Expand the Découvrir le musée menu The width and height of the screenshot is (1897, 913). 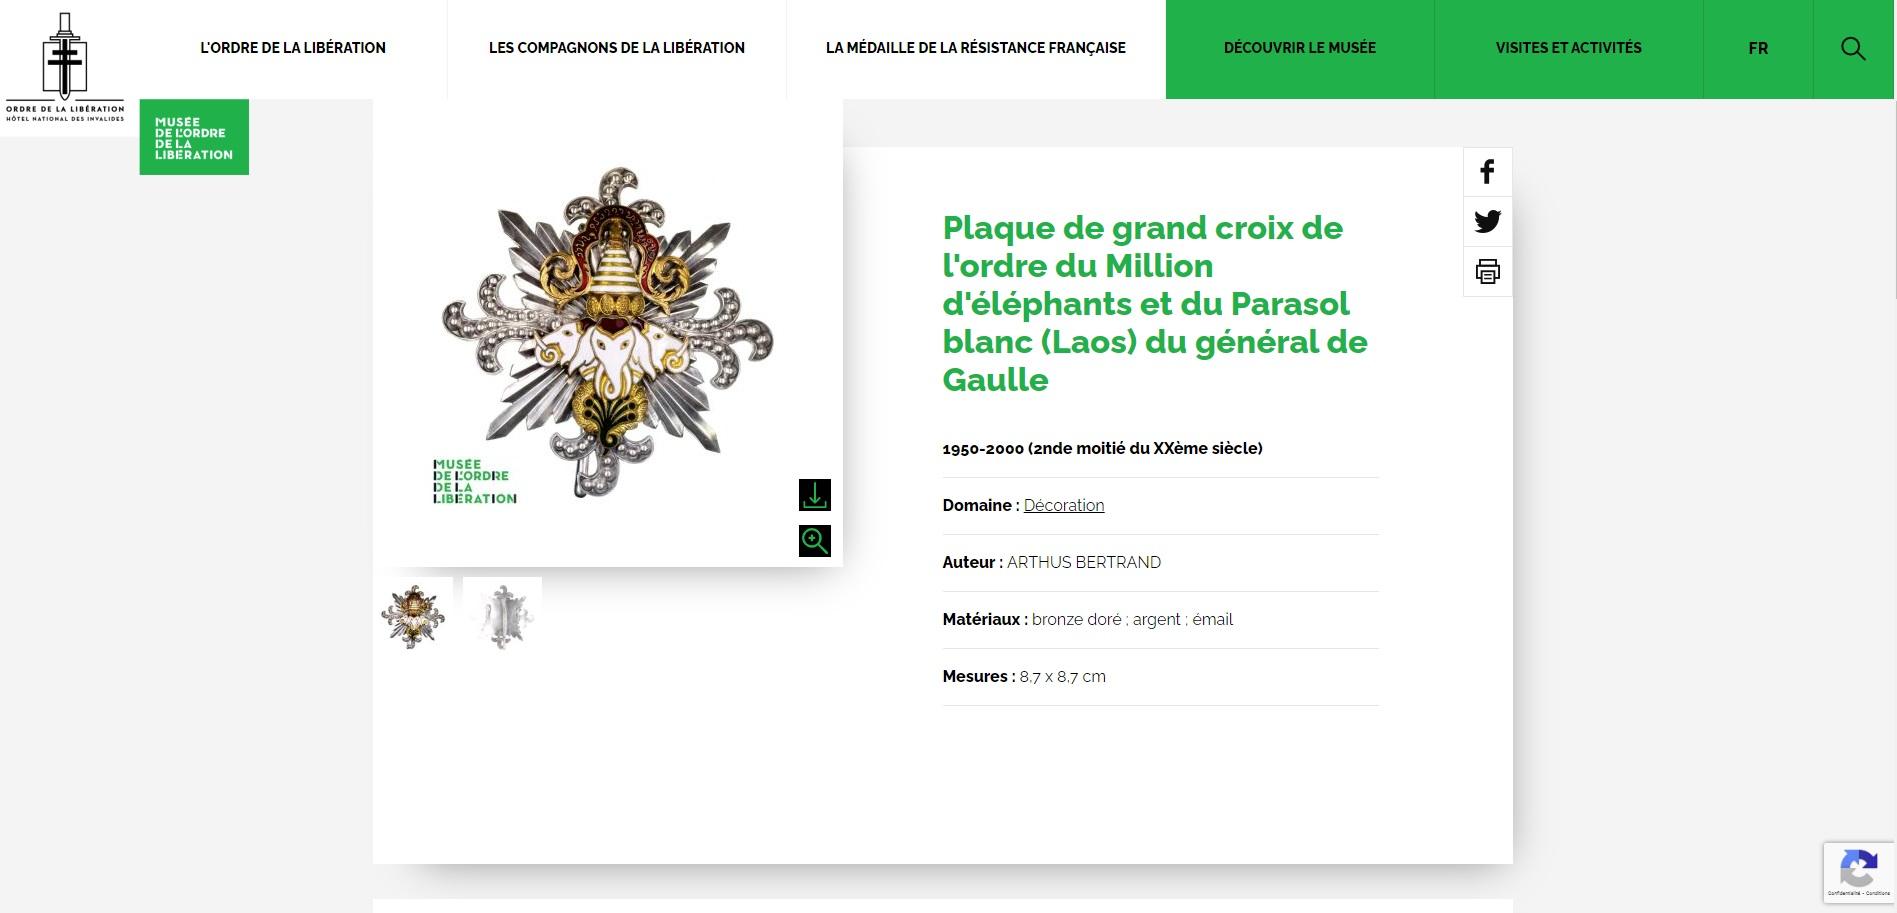click(x=1300, y=49)
